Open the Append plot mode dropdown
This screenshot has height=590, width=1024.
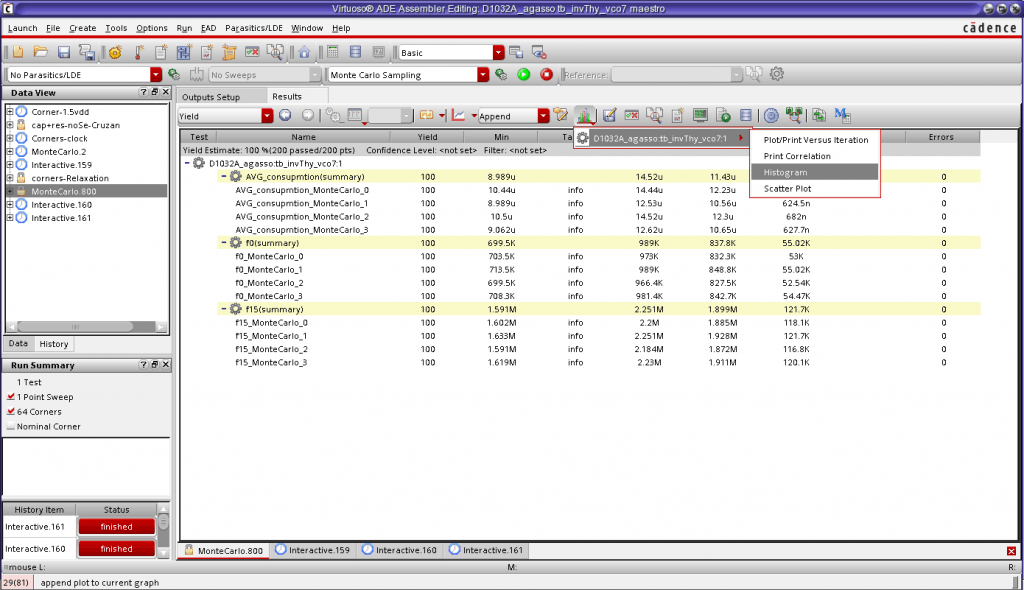tap(543, 116)
